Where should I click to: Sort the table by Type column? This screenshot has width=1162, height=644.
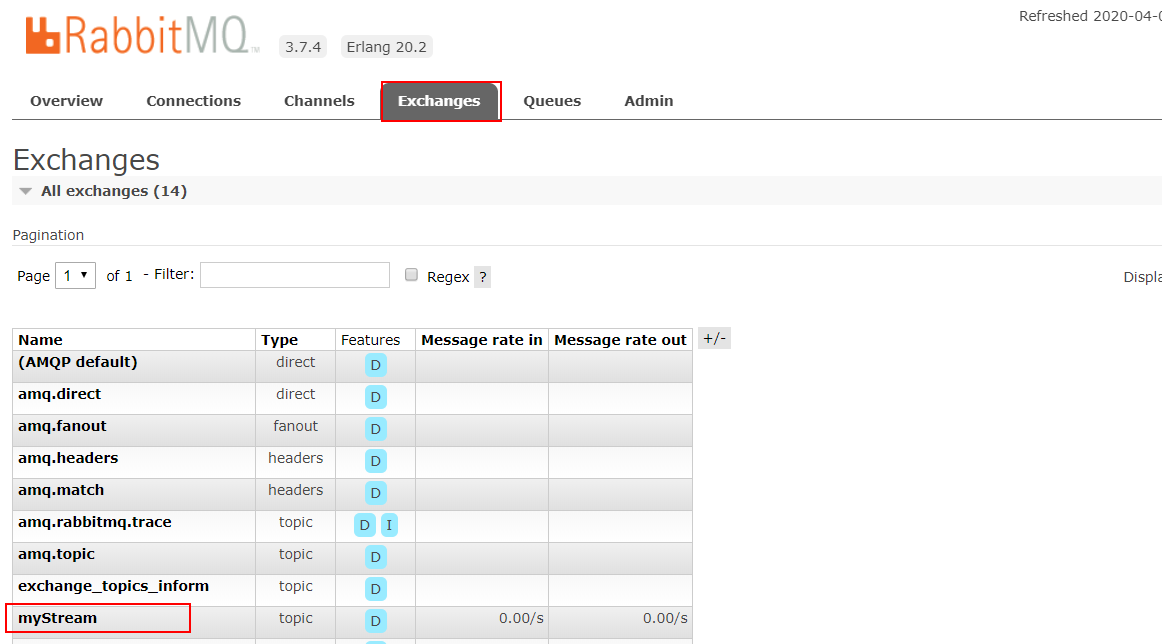279,340
